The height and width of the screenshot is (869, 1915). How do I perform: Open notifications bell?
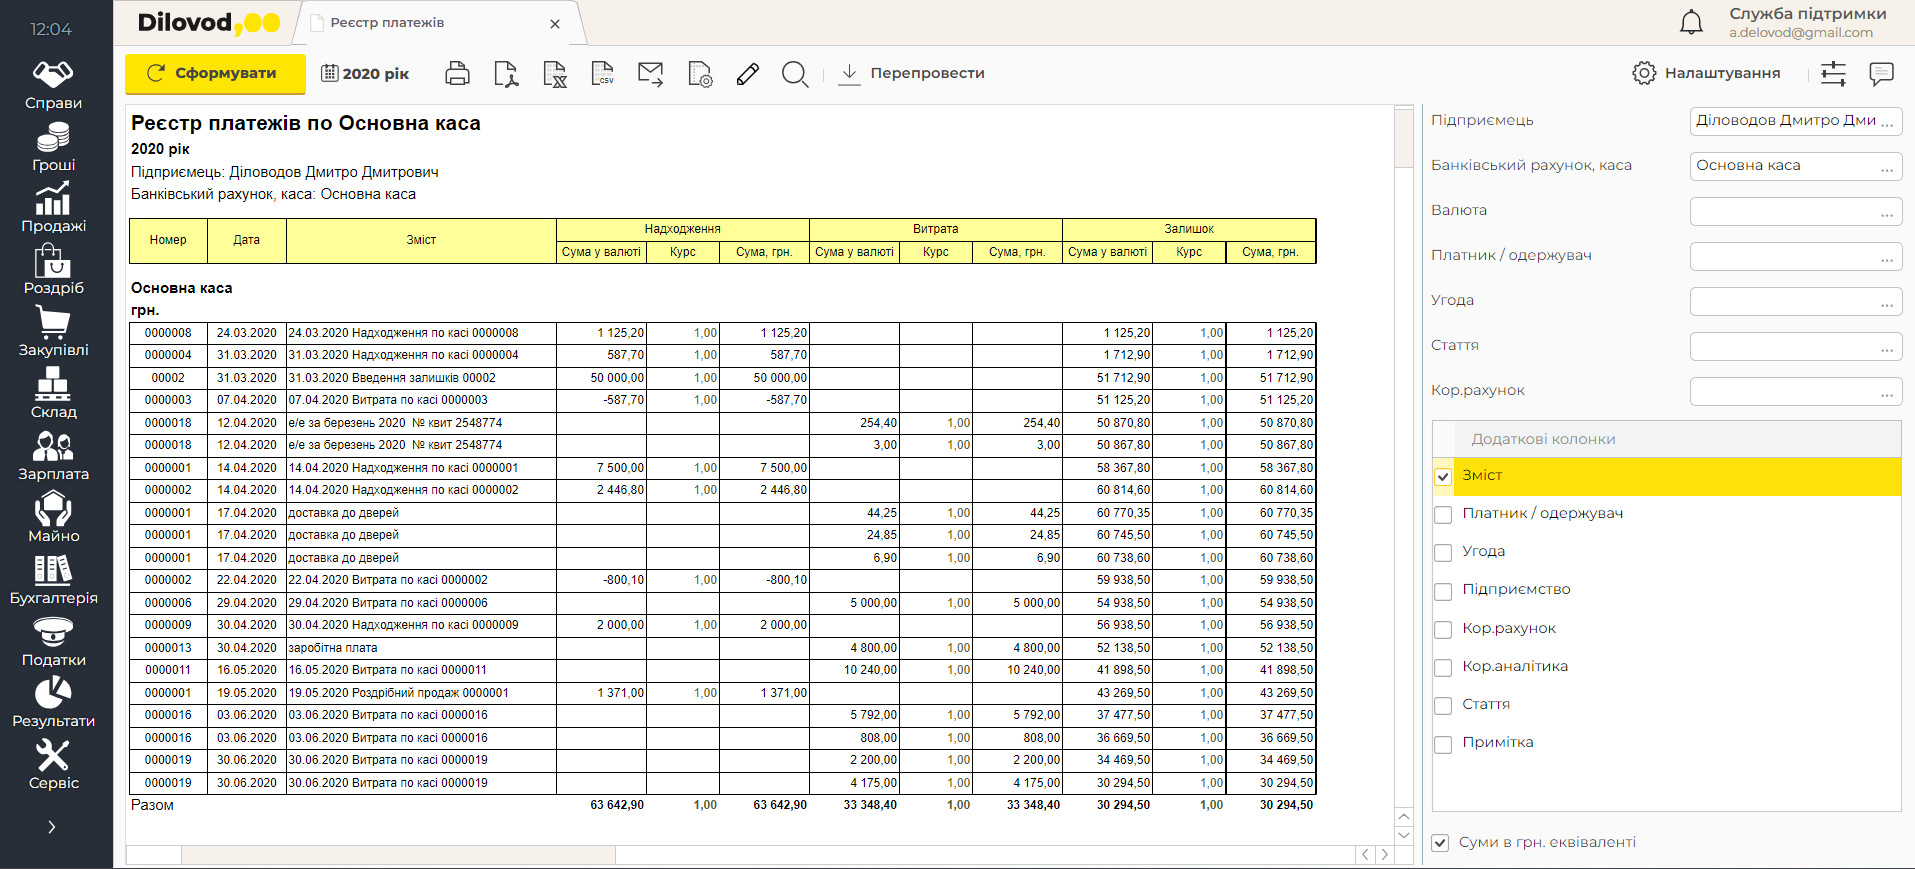(1691, 22)
